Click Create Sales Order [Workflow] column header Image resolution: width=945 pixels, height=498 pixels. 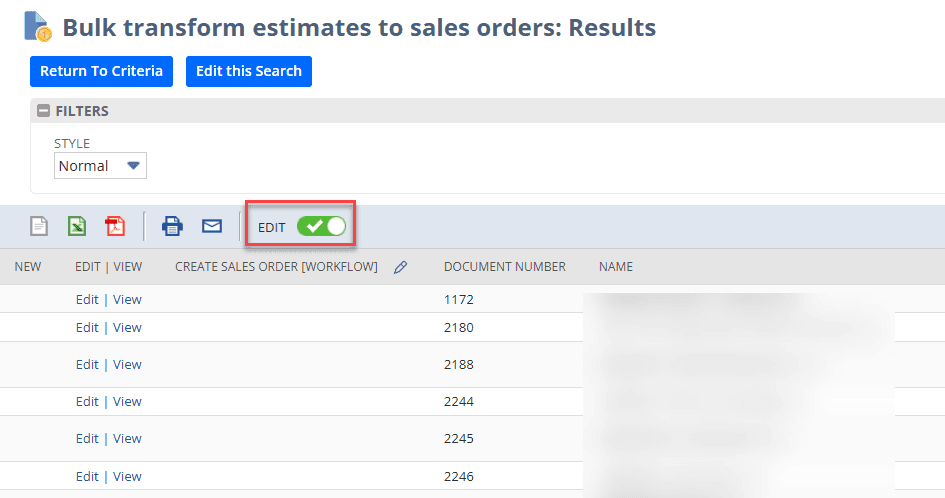tap(276, 267)
